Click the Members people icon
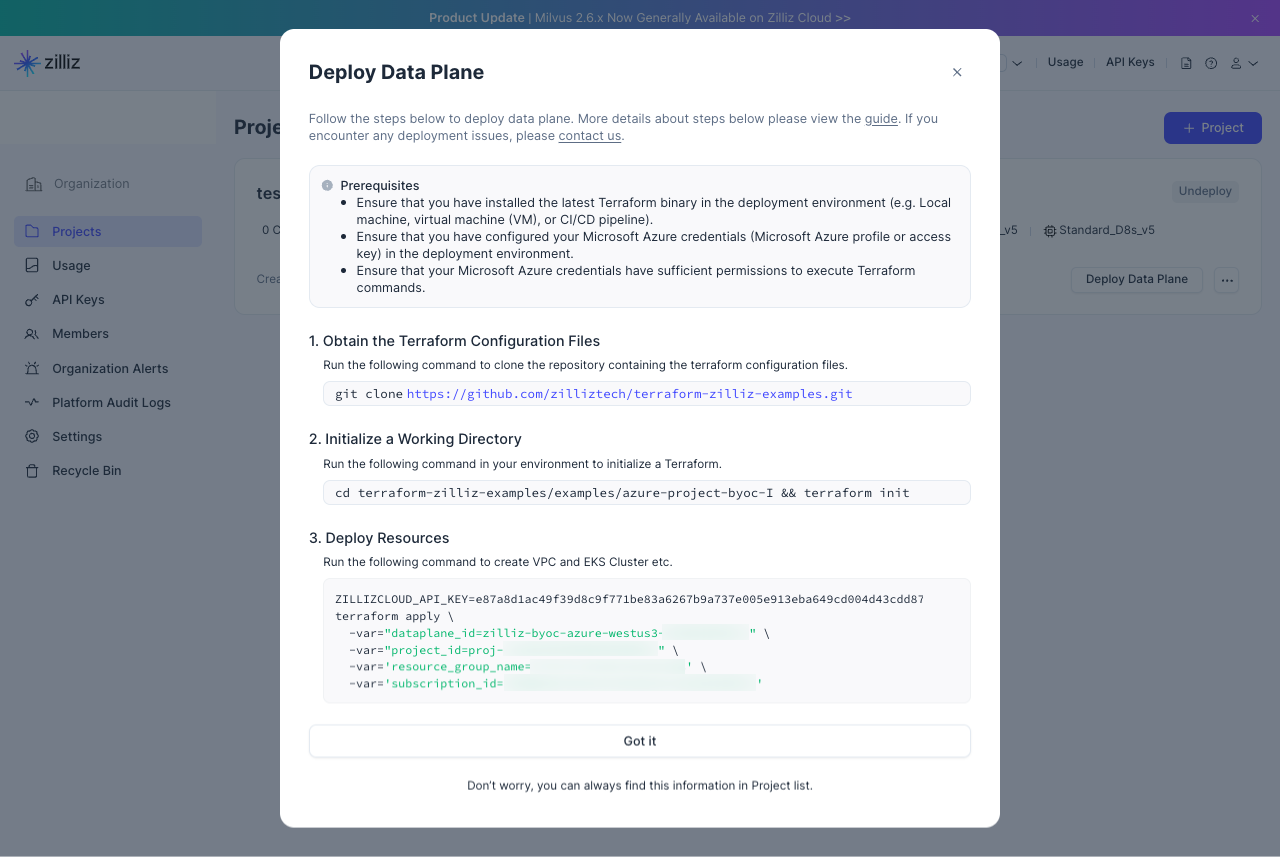 coord(32,334)
